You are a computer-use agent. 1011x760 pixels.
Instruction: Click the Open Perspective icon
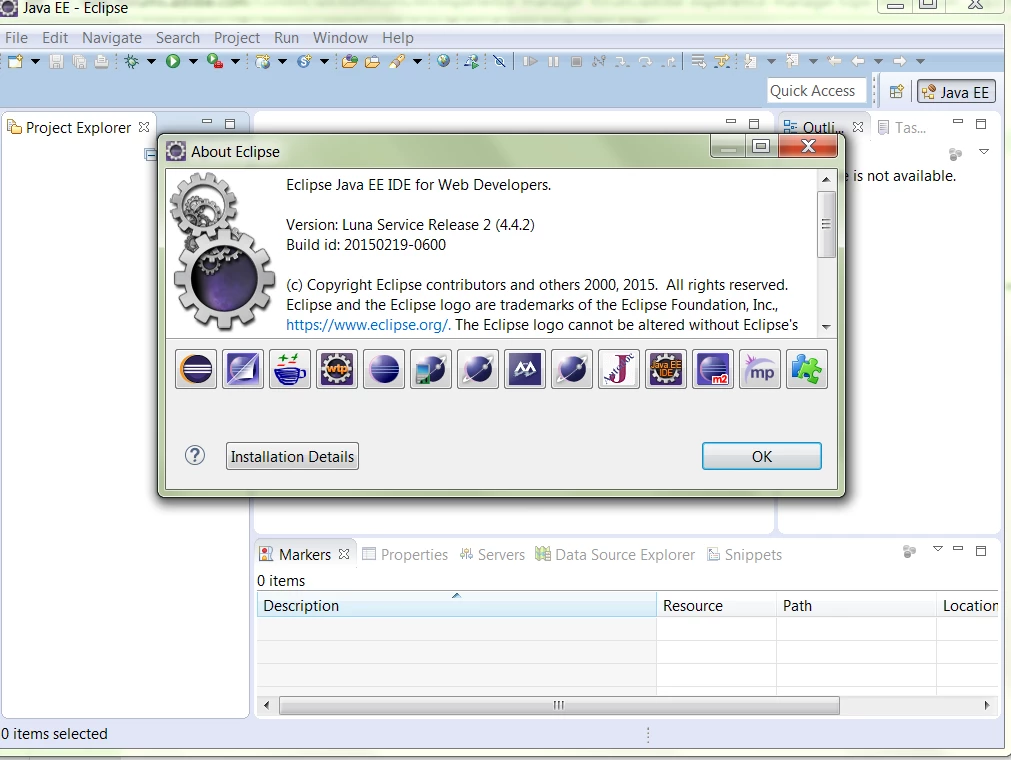coord(896,92)
